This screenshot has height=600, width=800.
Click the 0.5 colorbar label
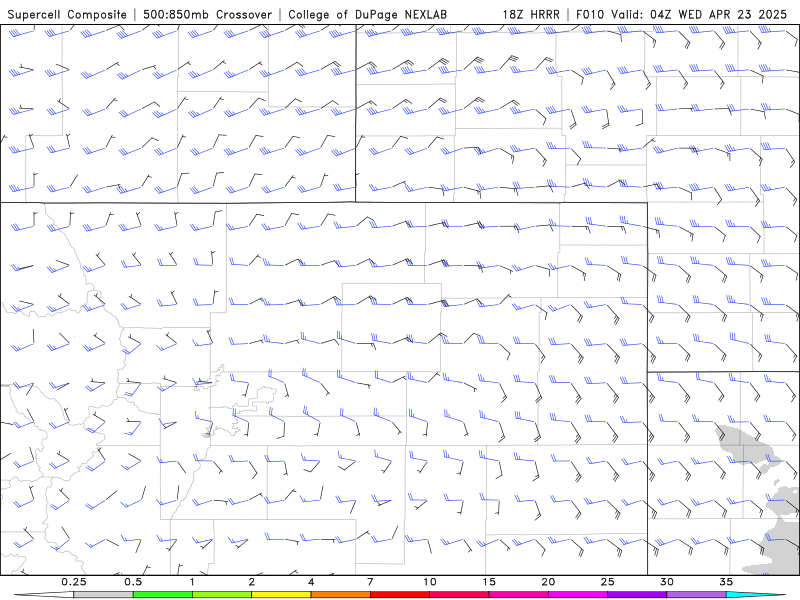133,582
